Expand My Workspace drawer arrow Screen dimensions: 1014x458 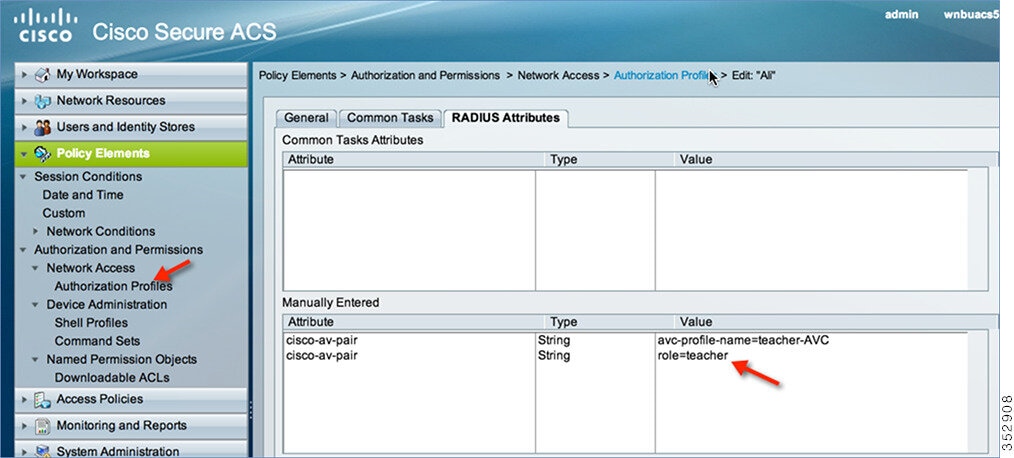(x=25, y=74)
